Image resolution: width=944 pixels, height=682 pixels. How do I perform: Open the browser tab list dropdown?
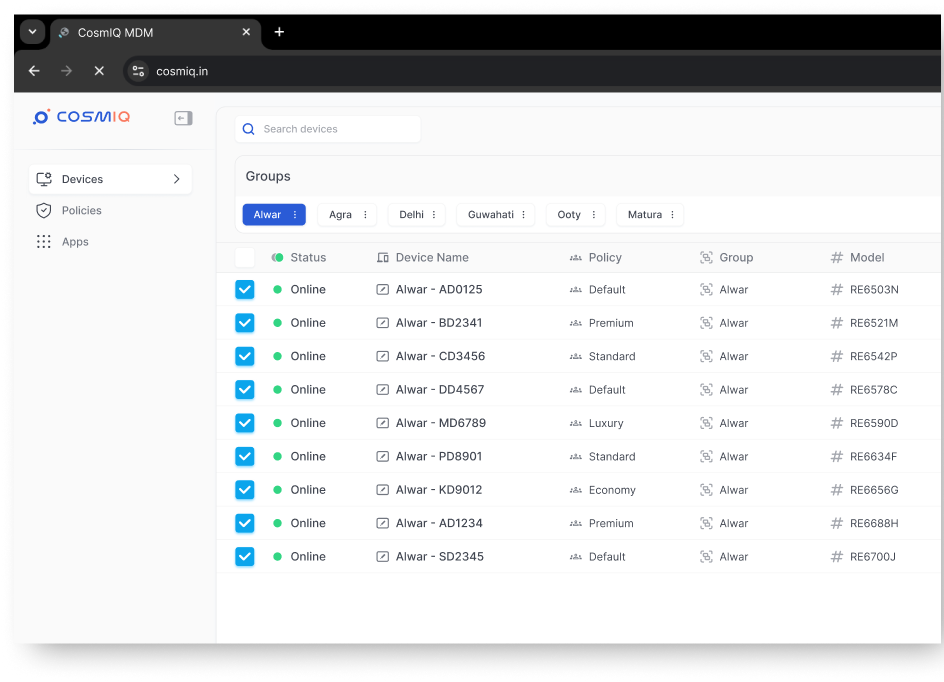click(32, 32)
